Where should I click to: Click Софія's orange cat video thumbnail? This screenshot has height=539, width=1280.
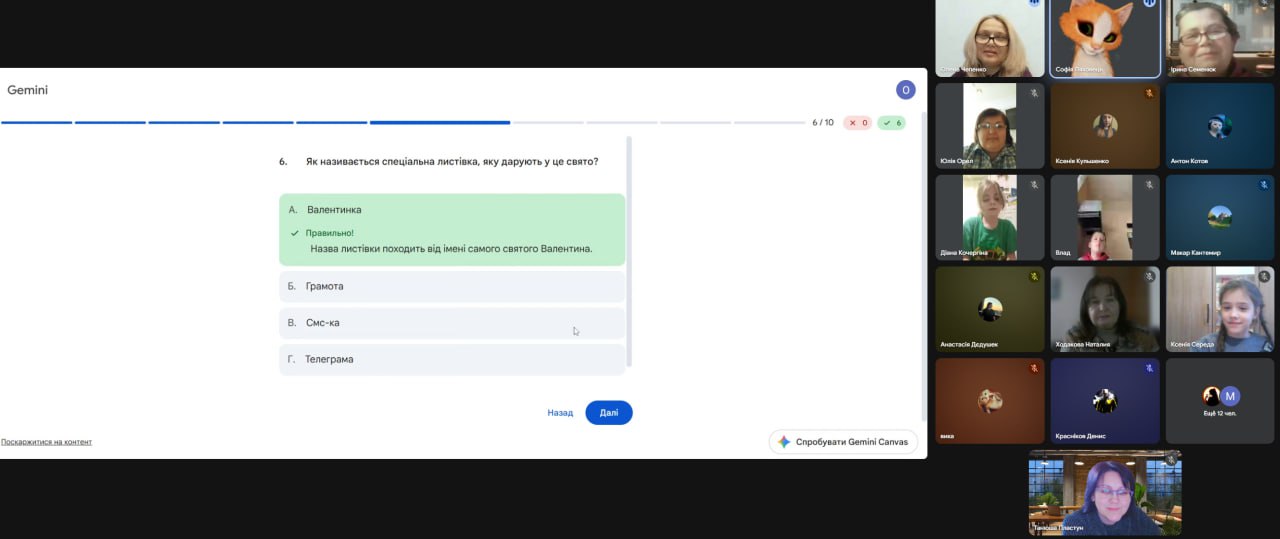click(1105, 38)
